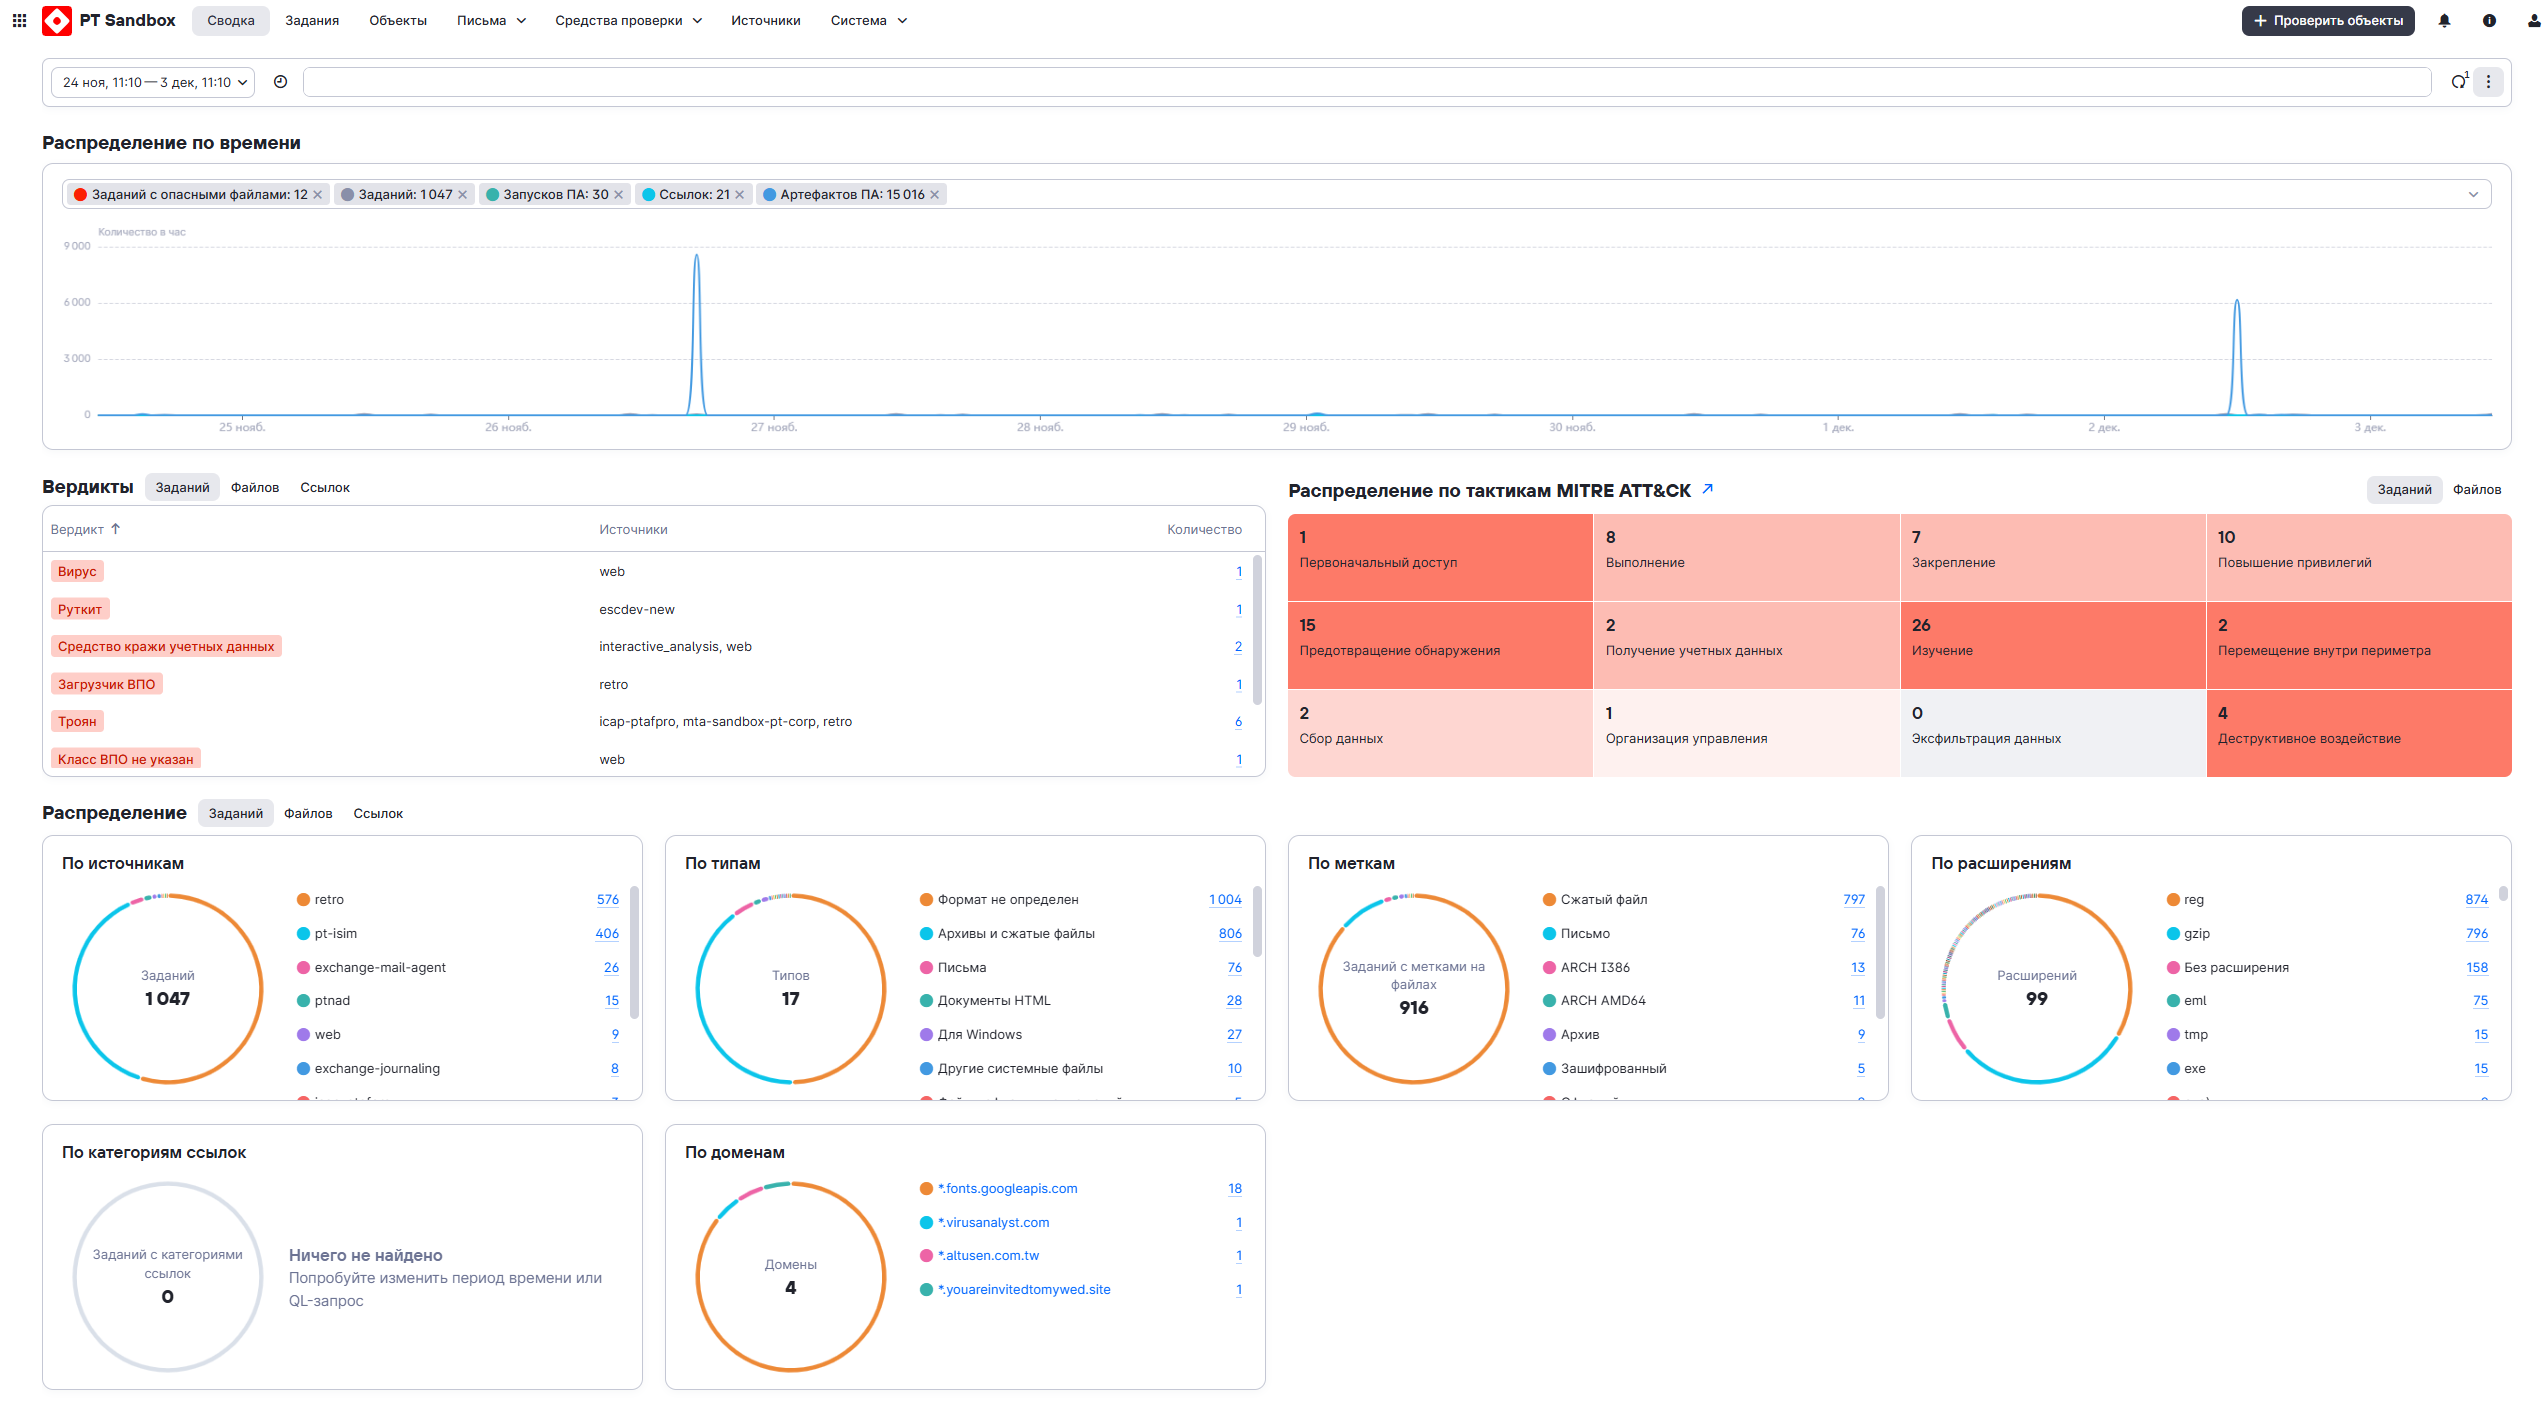
Task: Open the date range dropdown
Action: pos(154,82)
